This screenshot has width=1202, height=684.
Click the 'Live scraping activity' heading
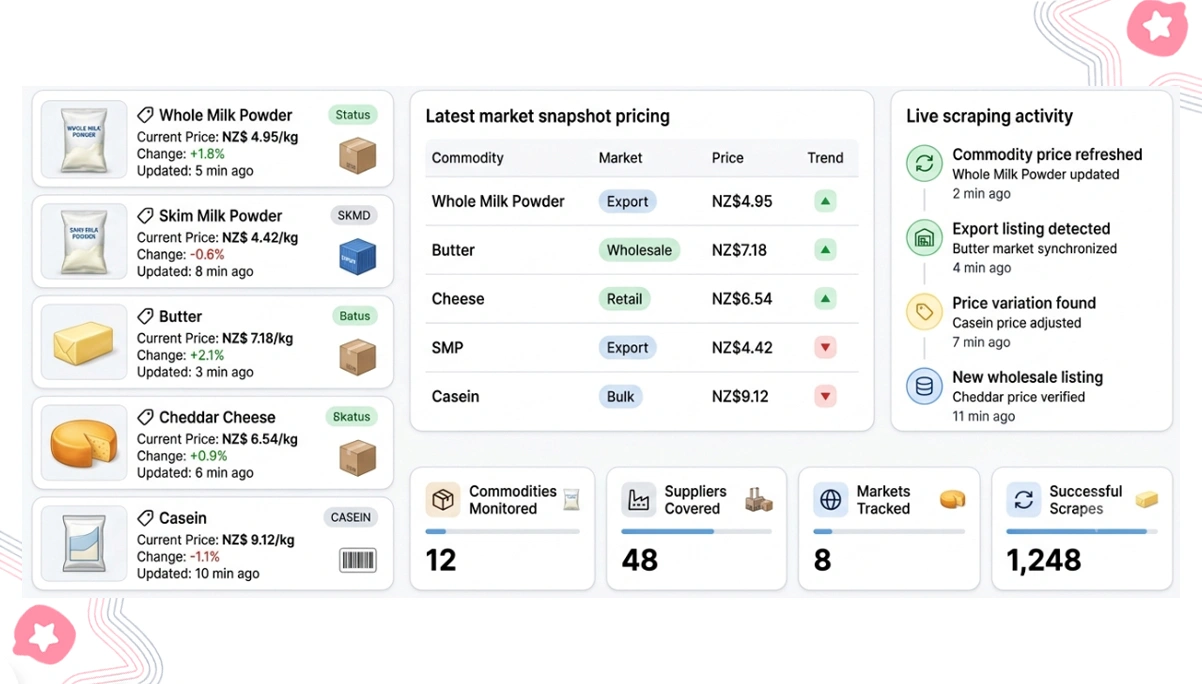coord(989,116)
